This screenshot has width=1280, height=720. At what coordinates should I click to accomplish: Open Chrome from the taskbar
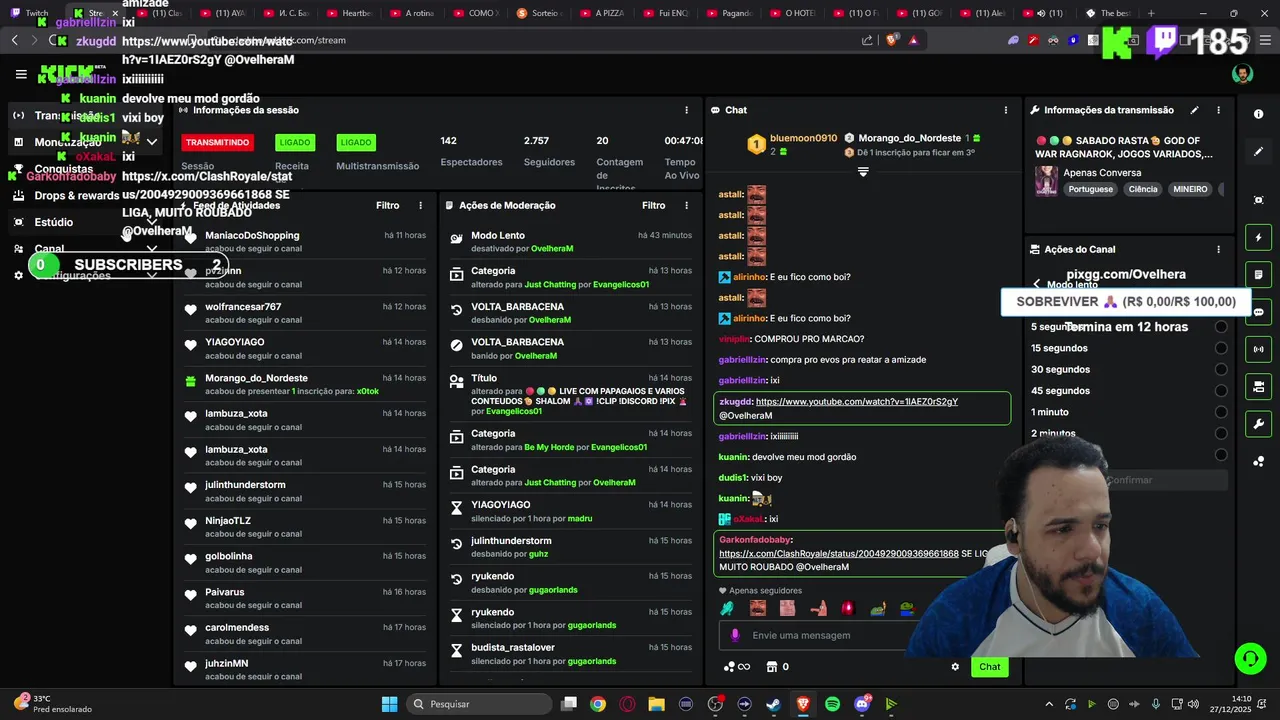[x=598, y=704]
